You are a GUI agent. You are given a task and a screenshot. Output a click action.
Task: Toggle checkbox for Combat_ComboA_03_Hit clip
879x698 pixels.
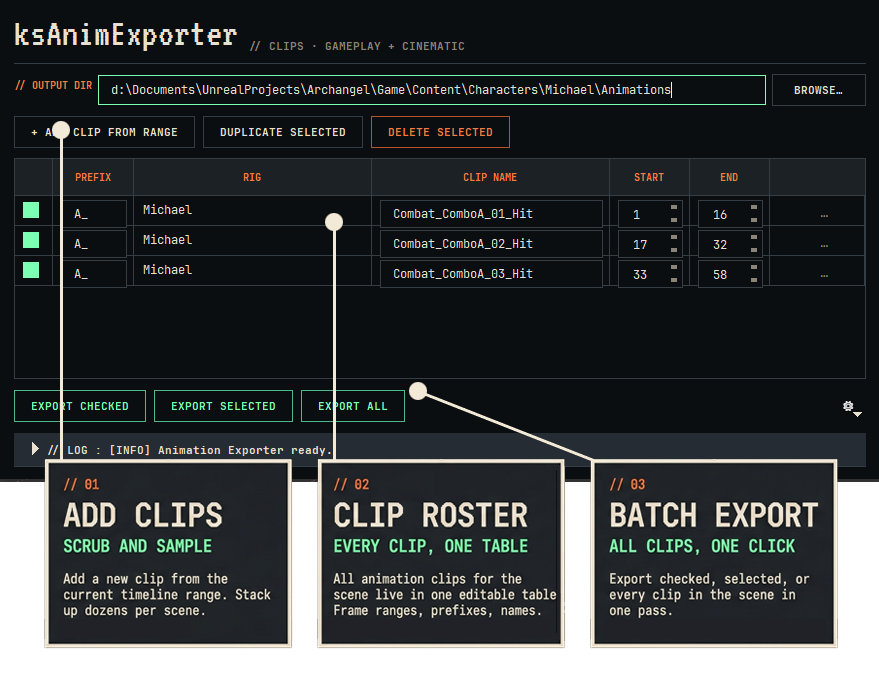(31, 270)
